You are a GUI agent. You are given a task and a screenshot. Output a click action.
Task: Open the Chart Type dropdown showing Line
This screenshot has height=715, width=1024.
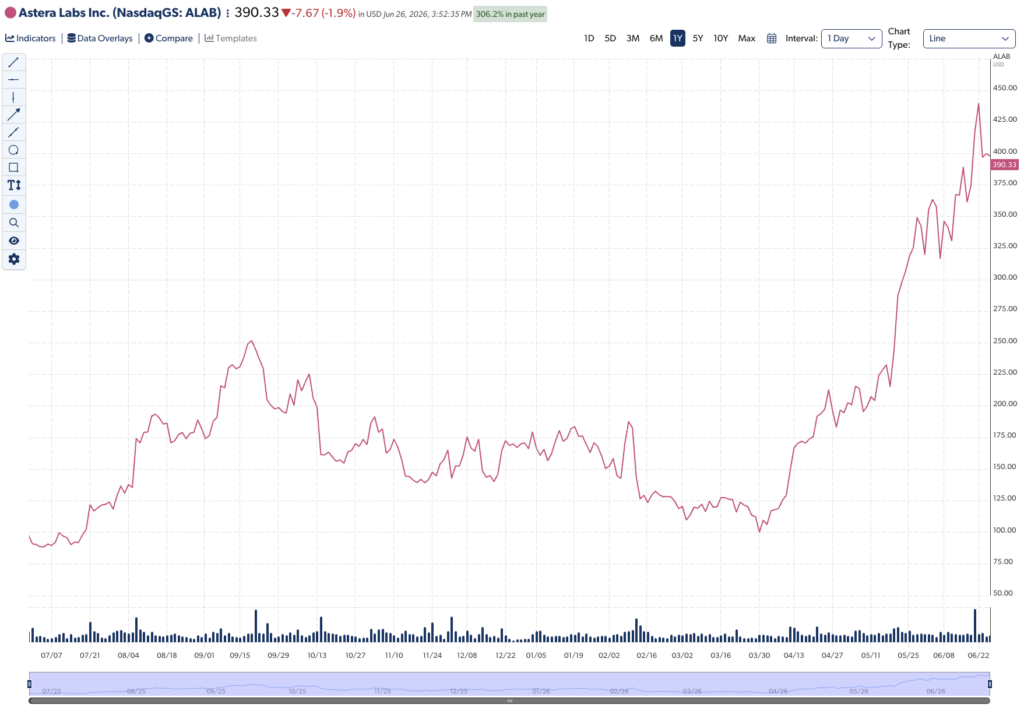click(x=969, y=39)
